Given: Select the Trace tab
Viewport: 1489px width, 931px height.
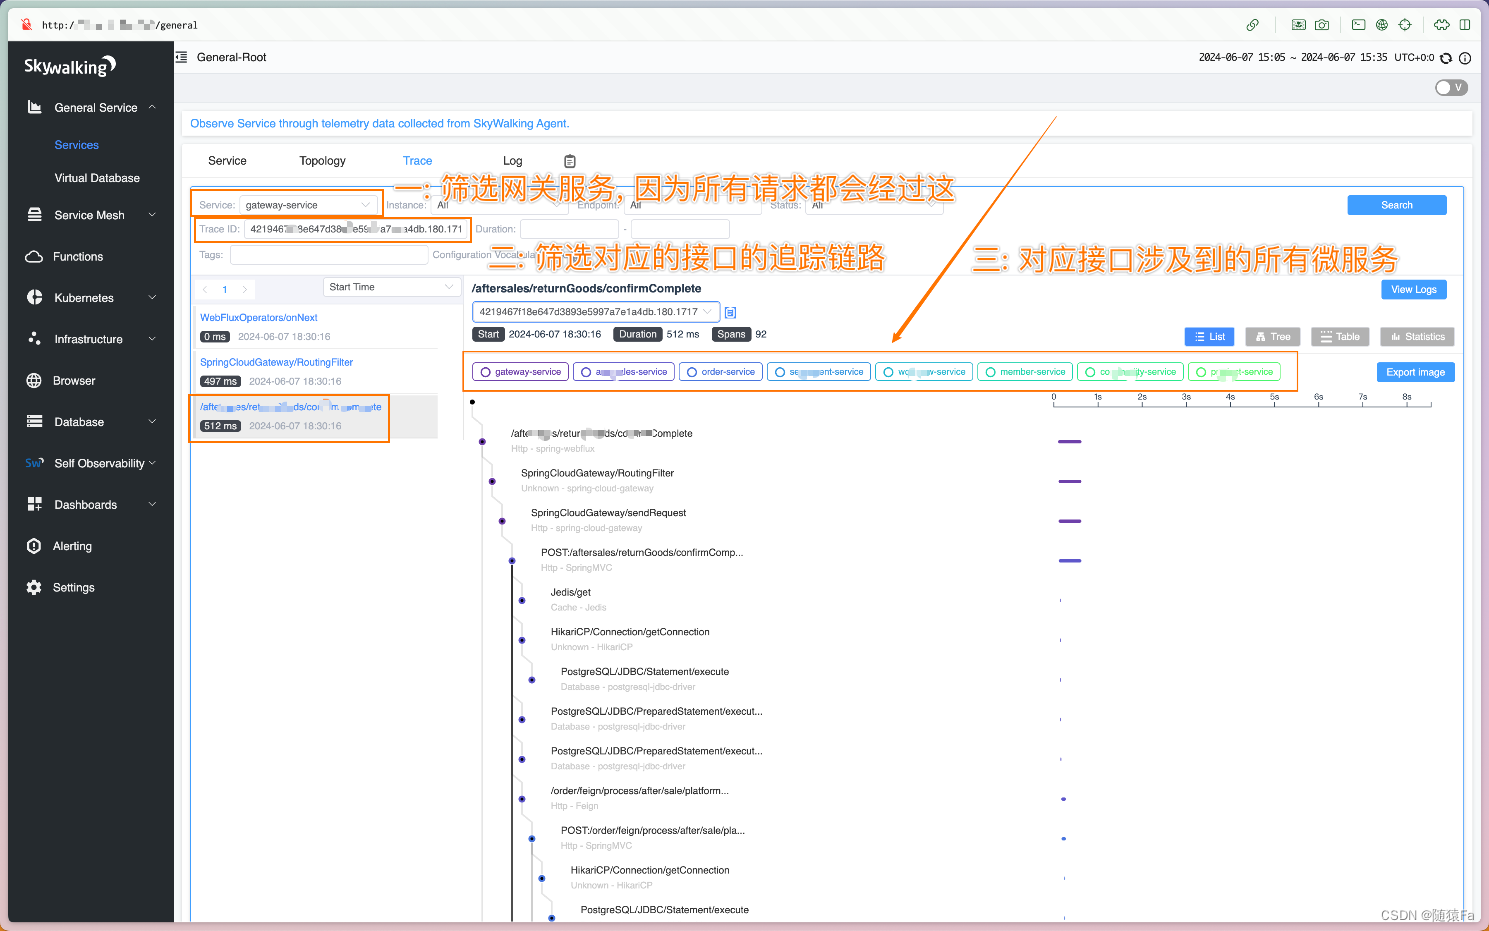Looking at the screenshot, I should click(x=417, y=161).
